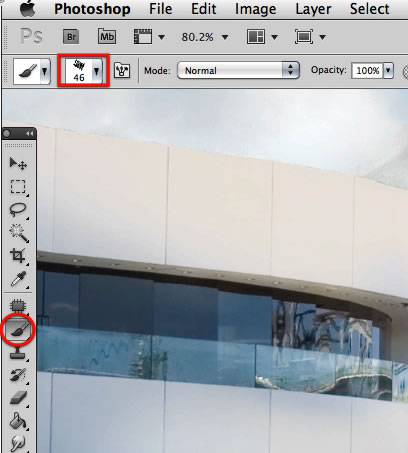Select the Smudge tool

18,443
